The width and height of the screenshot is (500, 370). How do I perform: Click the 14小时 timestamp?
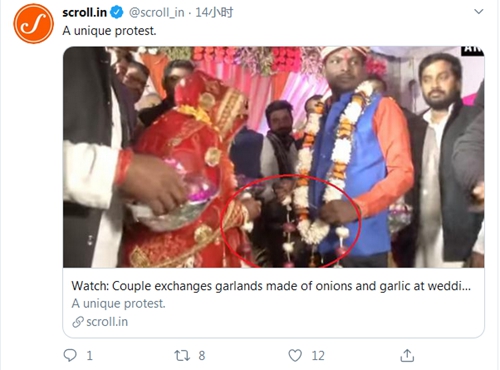[x=214, y=13]
